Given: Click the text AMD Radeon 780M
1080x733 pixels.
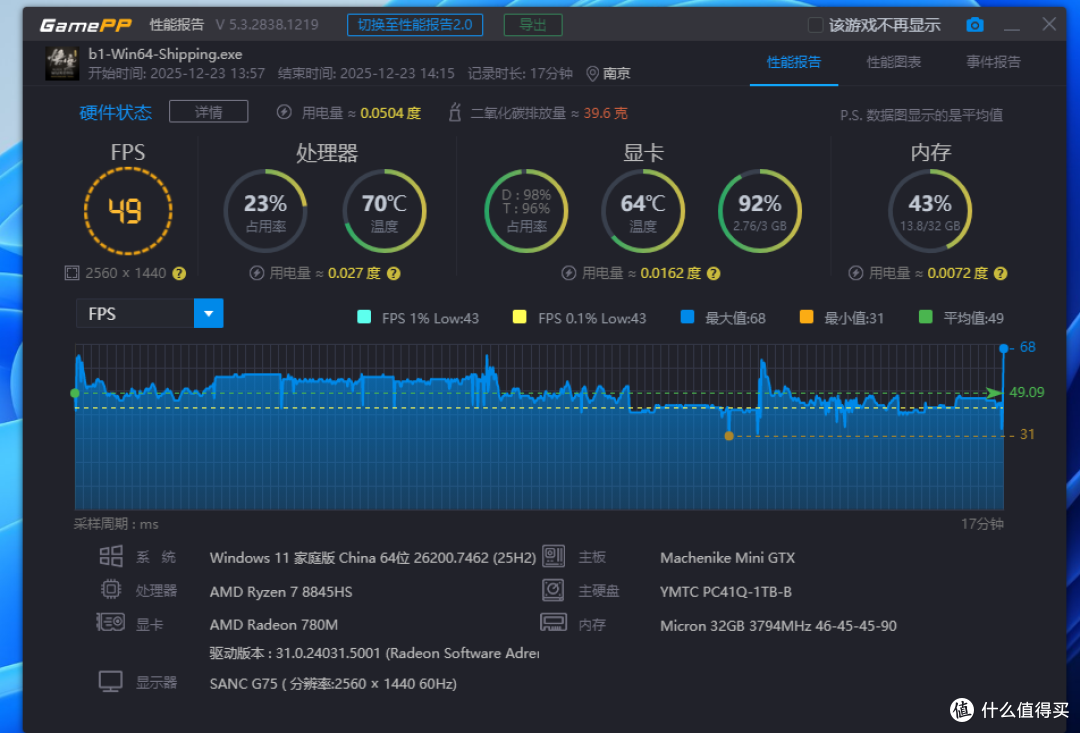Looking at the screenshot, I should pyautogui.click(x=273, y=625).
